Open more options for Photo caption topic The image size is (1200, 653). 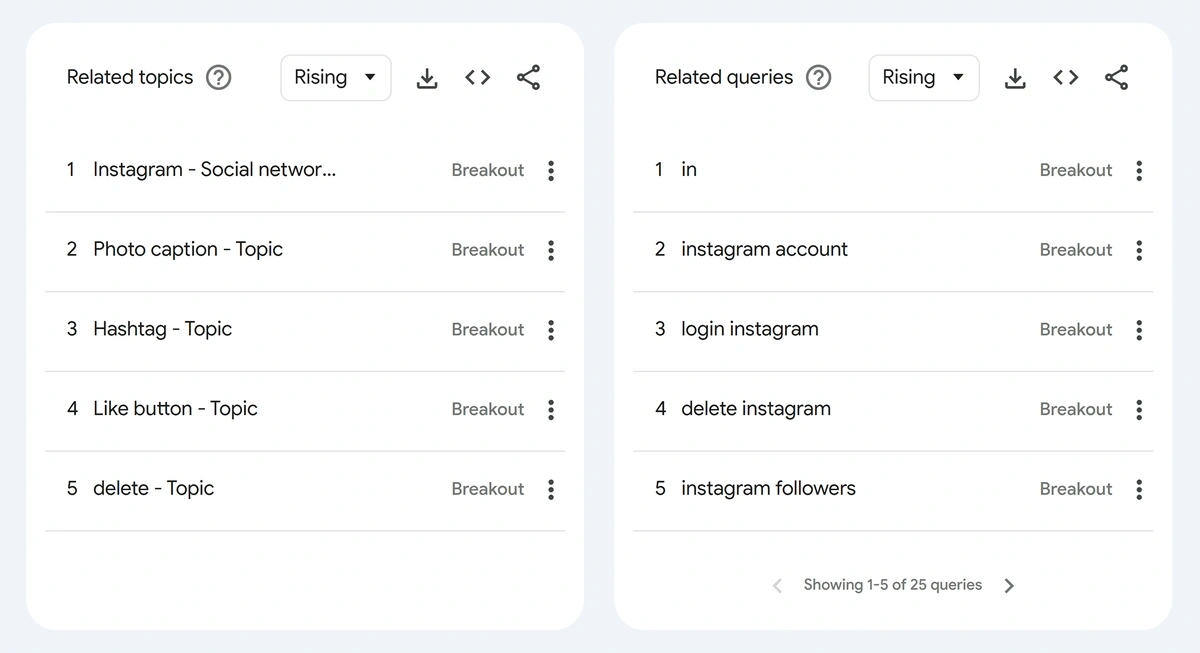click(551, 250)
